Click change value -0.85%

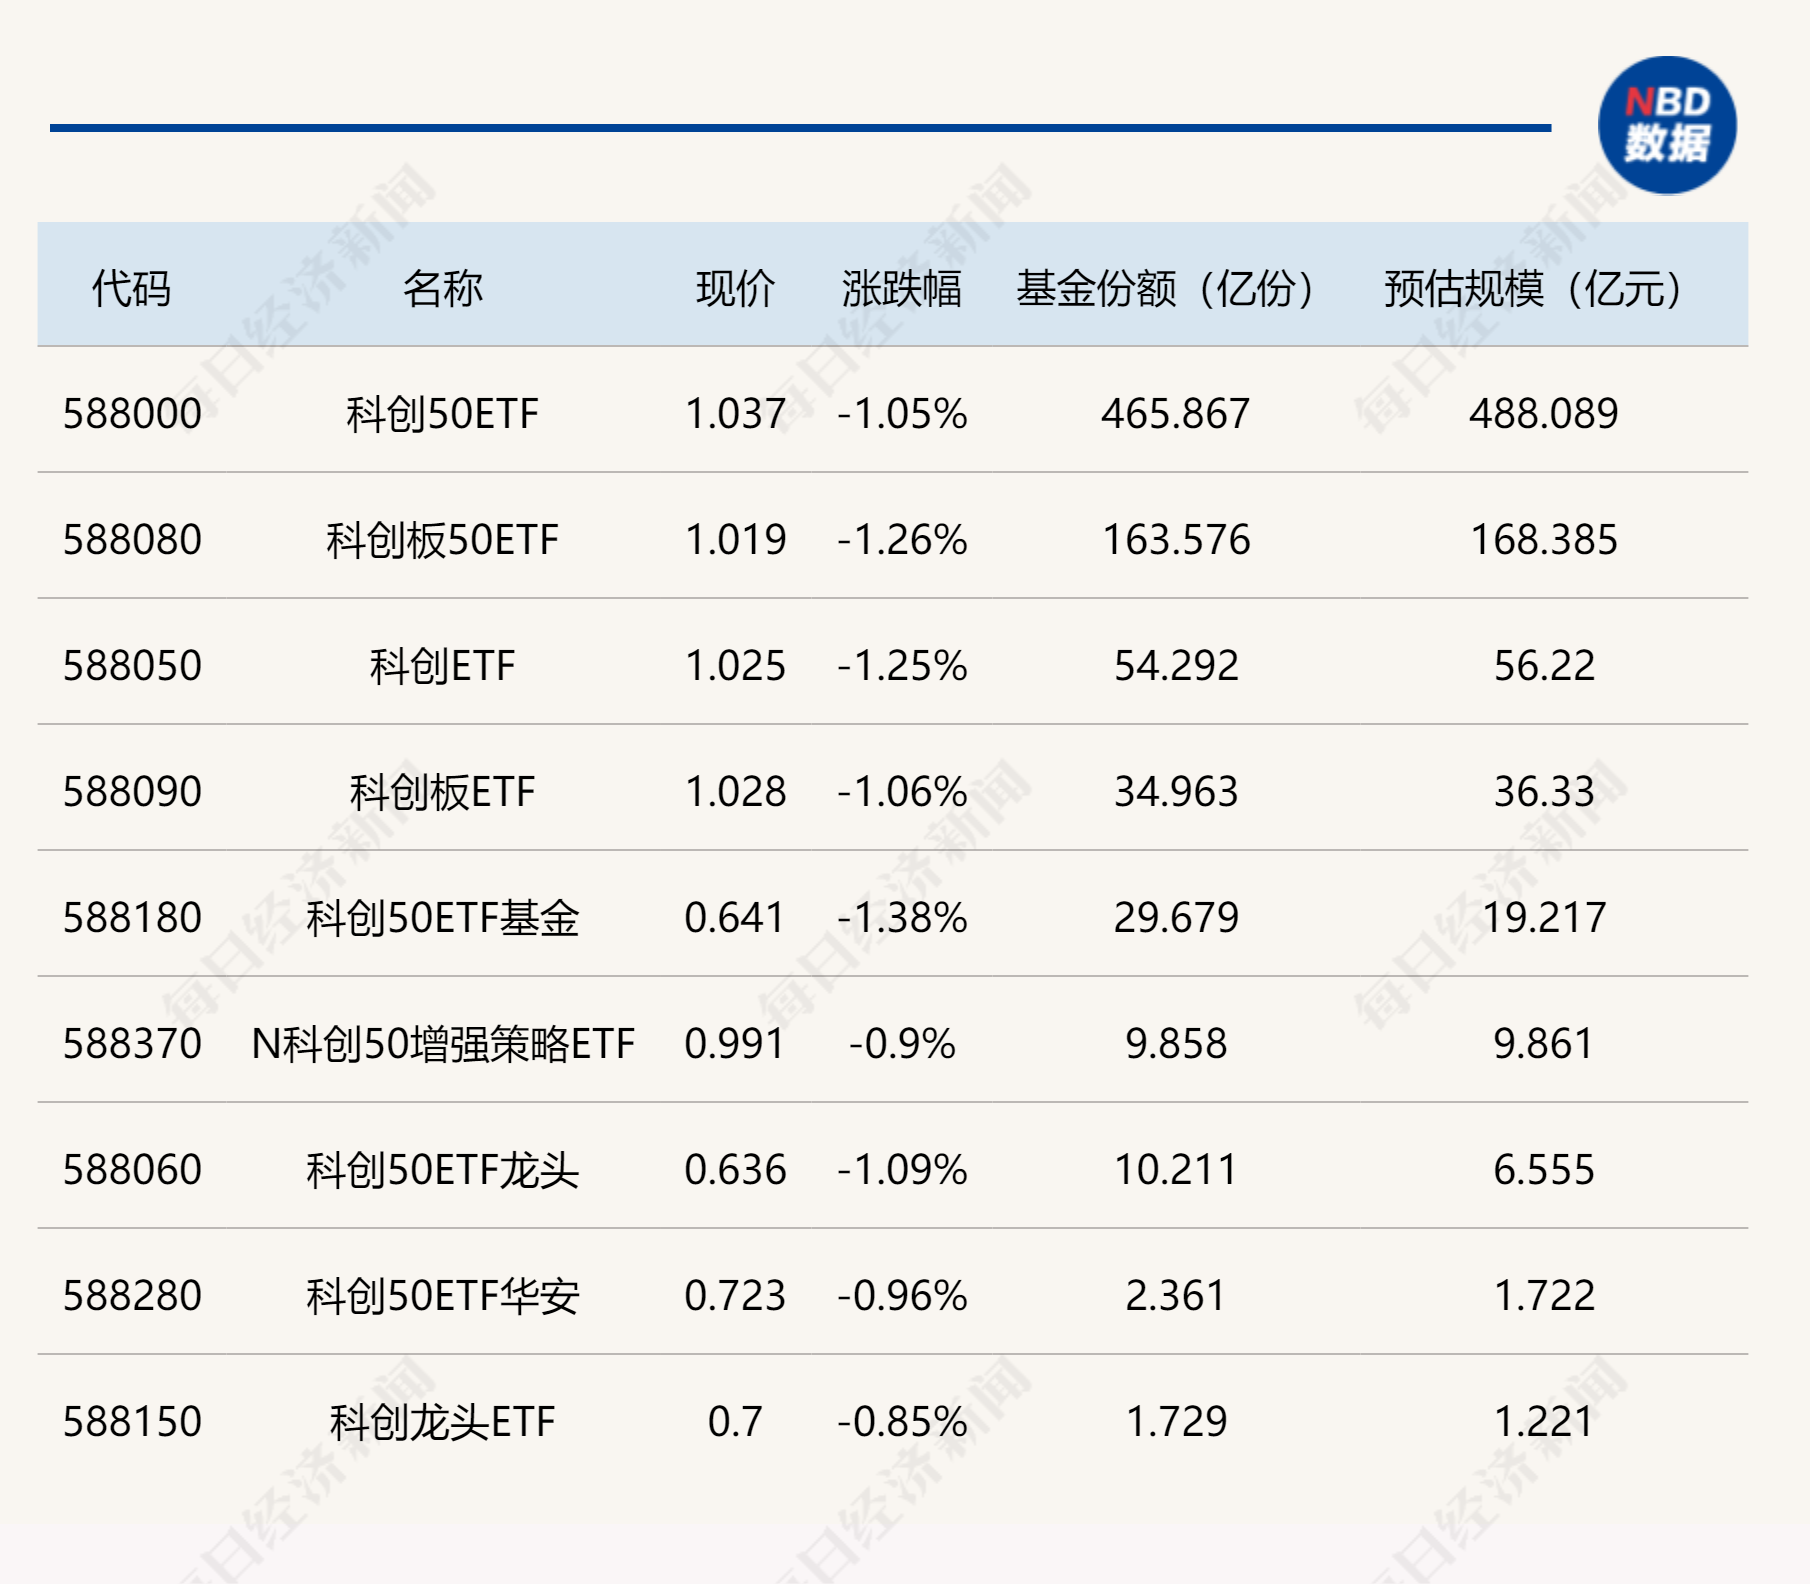click(x=902, y=1422)
